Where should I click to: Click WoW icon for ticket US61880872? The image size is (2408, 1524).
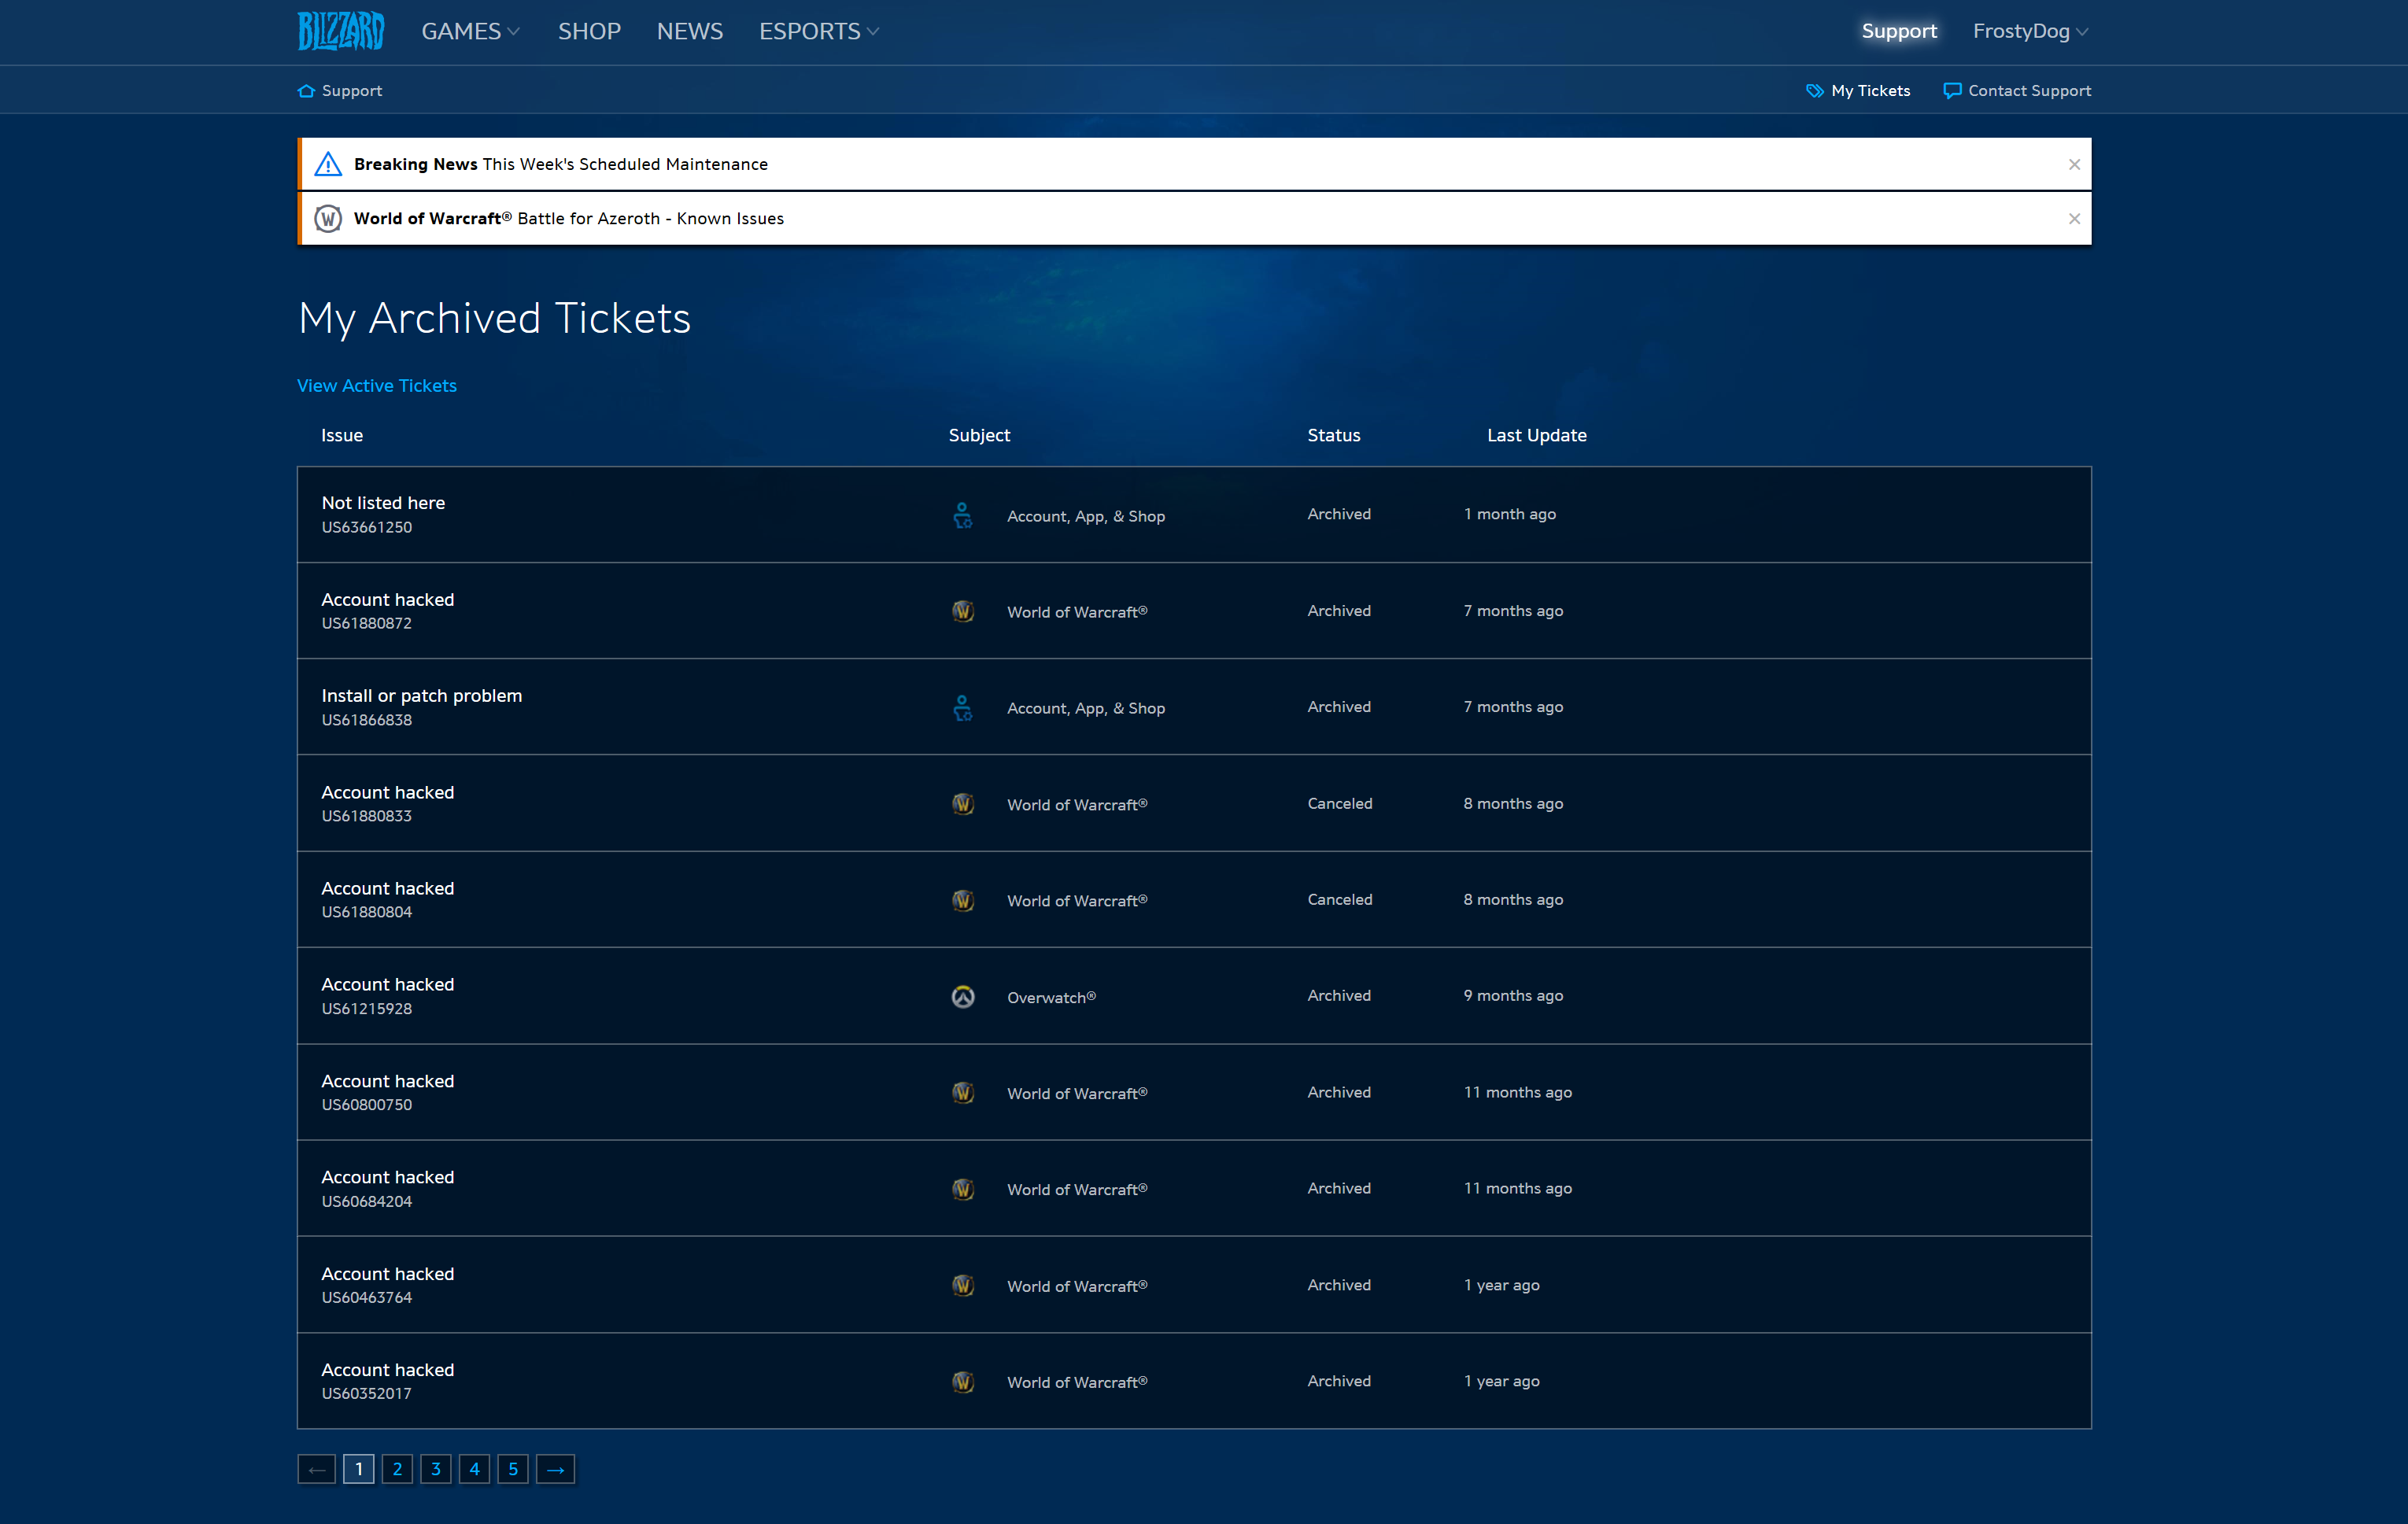[963, 611]
